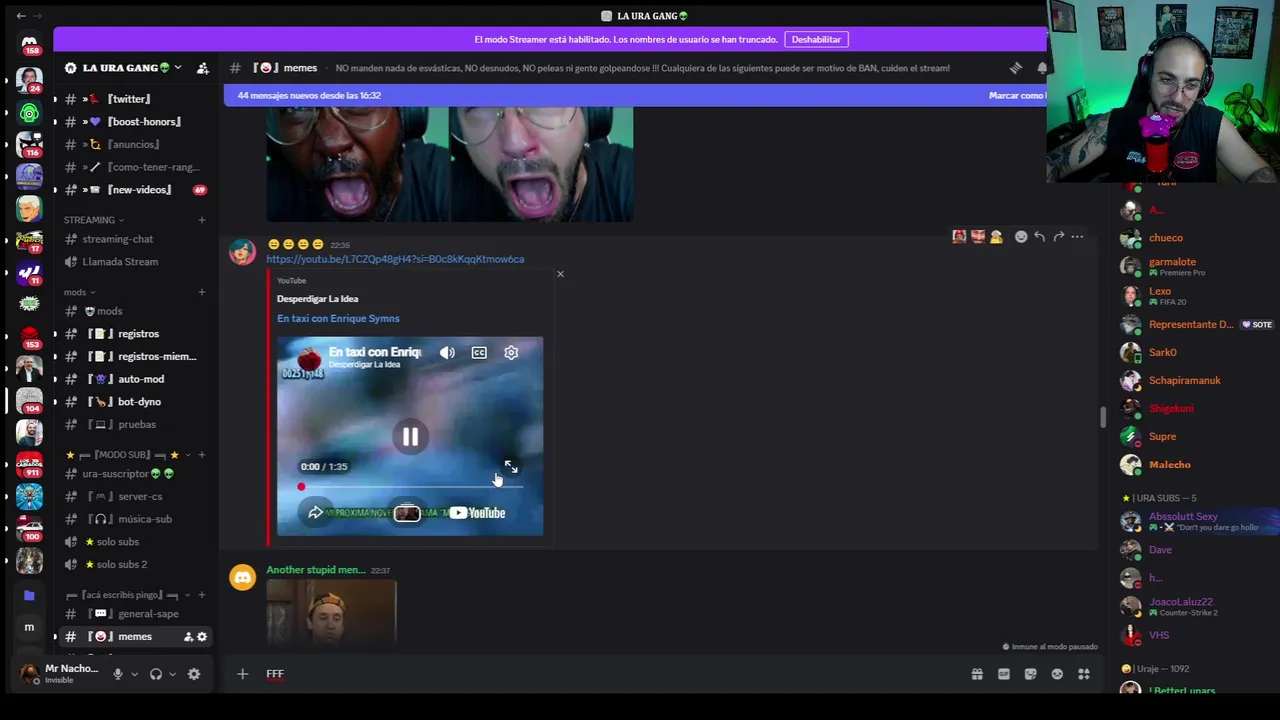Expand LA URA GANG server dropdown
Image resolution: width=1280 pixels, height=720 pixels.
click(177, 68)
